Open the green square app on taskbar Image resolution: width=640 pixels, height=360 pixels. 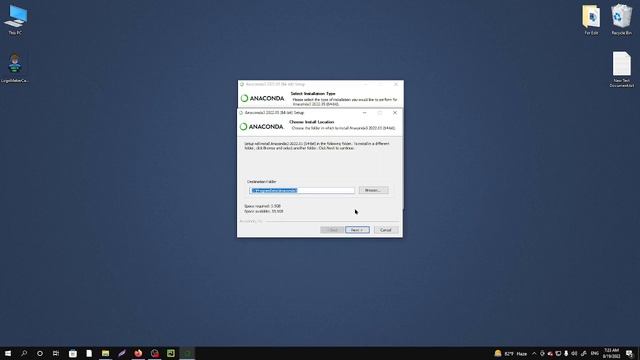[171, 353]
